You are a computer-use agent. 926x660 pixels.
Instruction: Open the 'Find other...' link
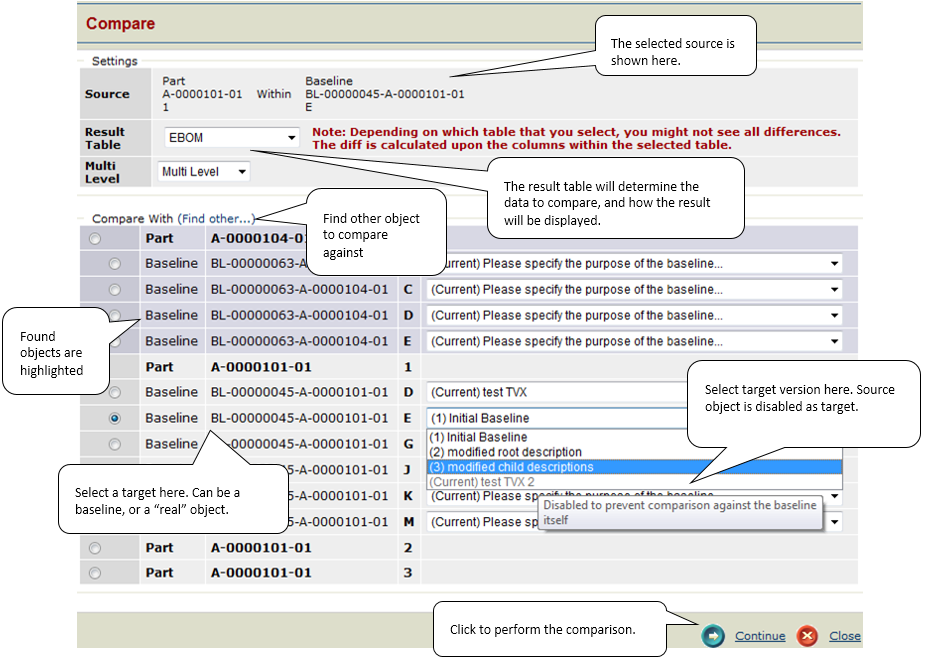point(215,218)
